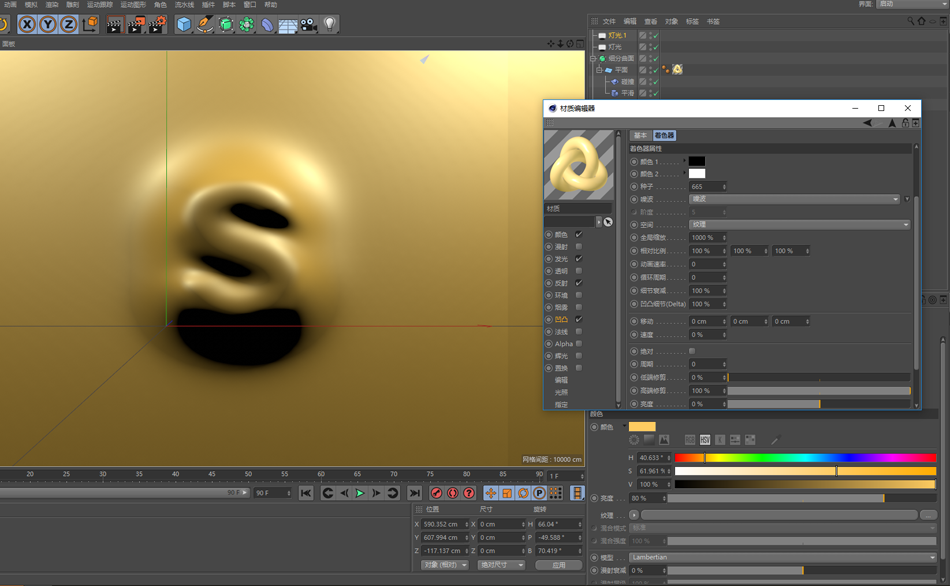
Task: Open the 空间 space dropdown
Action: point(799,224)
